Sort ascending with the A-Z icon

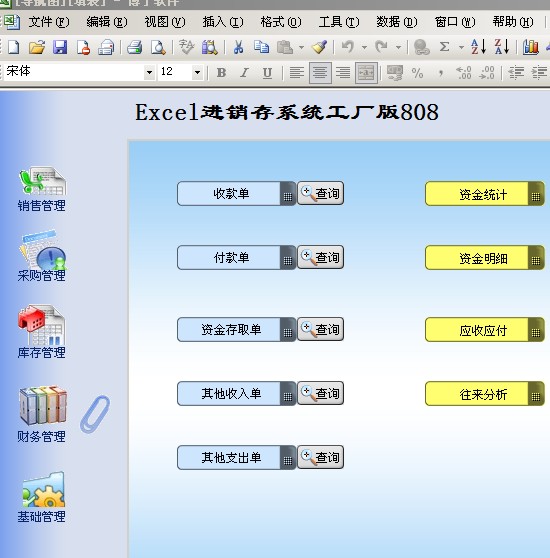pyautogui.click(x=478, y=47)
